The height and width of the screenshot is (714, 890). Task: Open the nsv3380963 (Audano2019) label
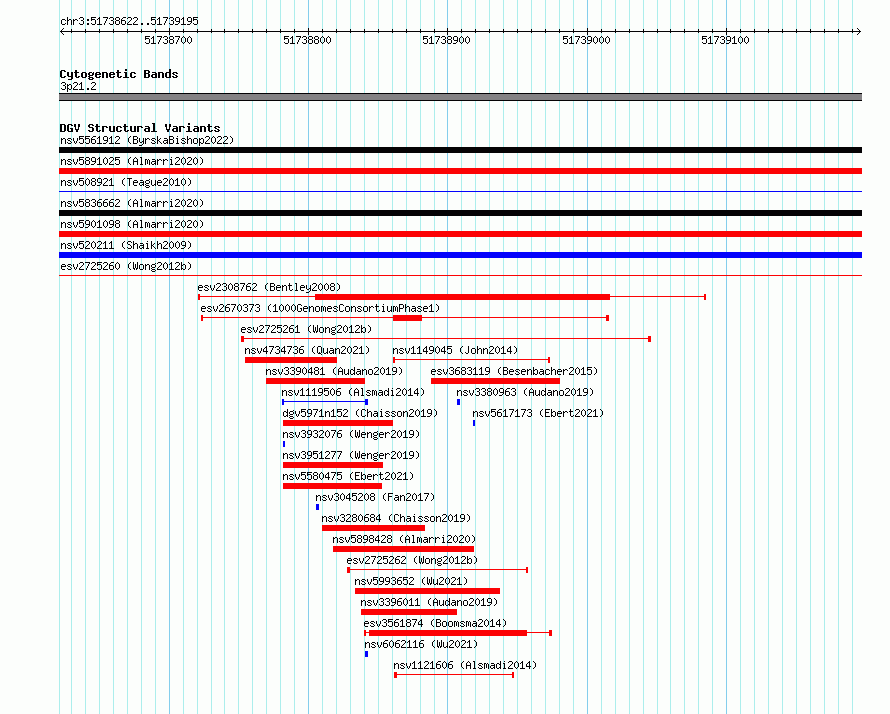pos(525,392)
